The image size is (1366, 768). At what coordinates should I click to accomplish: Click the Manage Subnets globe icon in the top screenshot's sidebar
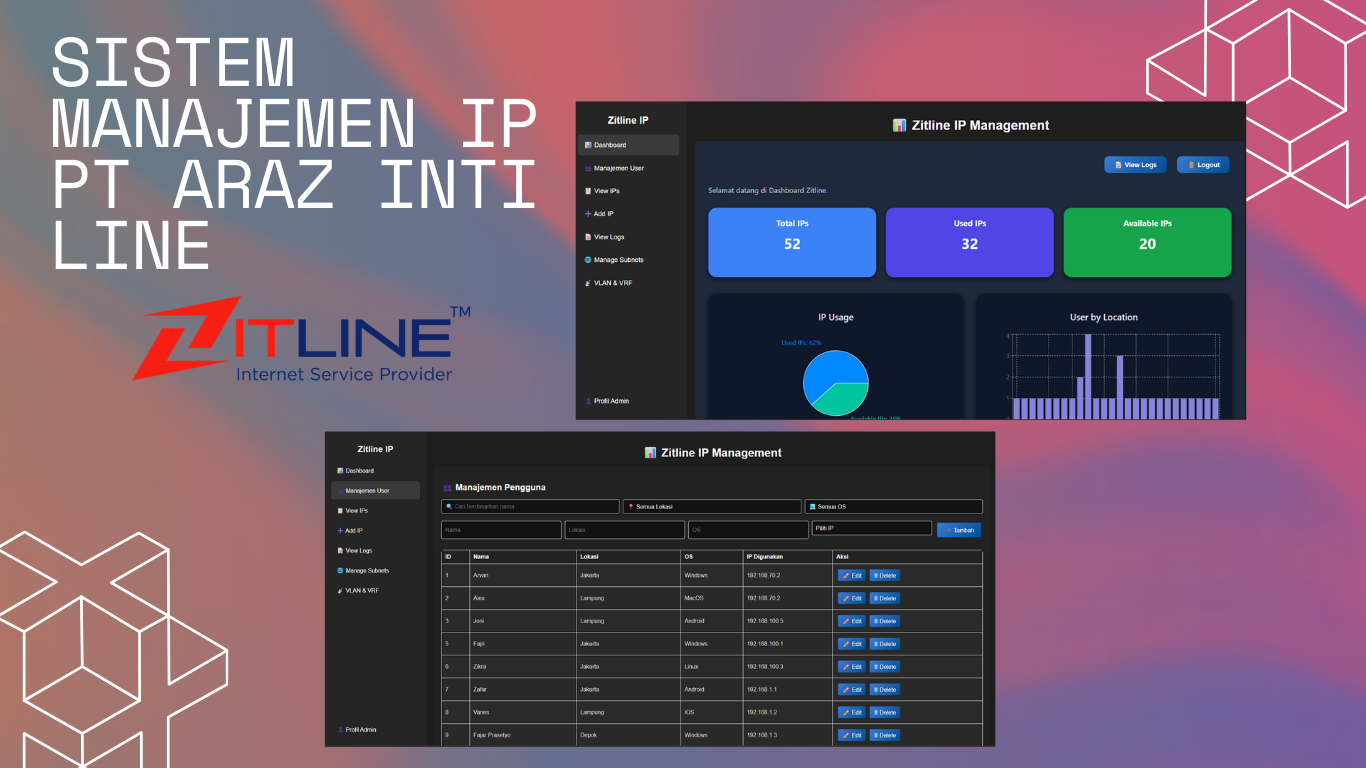(588, 260)
